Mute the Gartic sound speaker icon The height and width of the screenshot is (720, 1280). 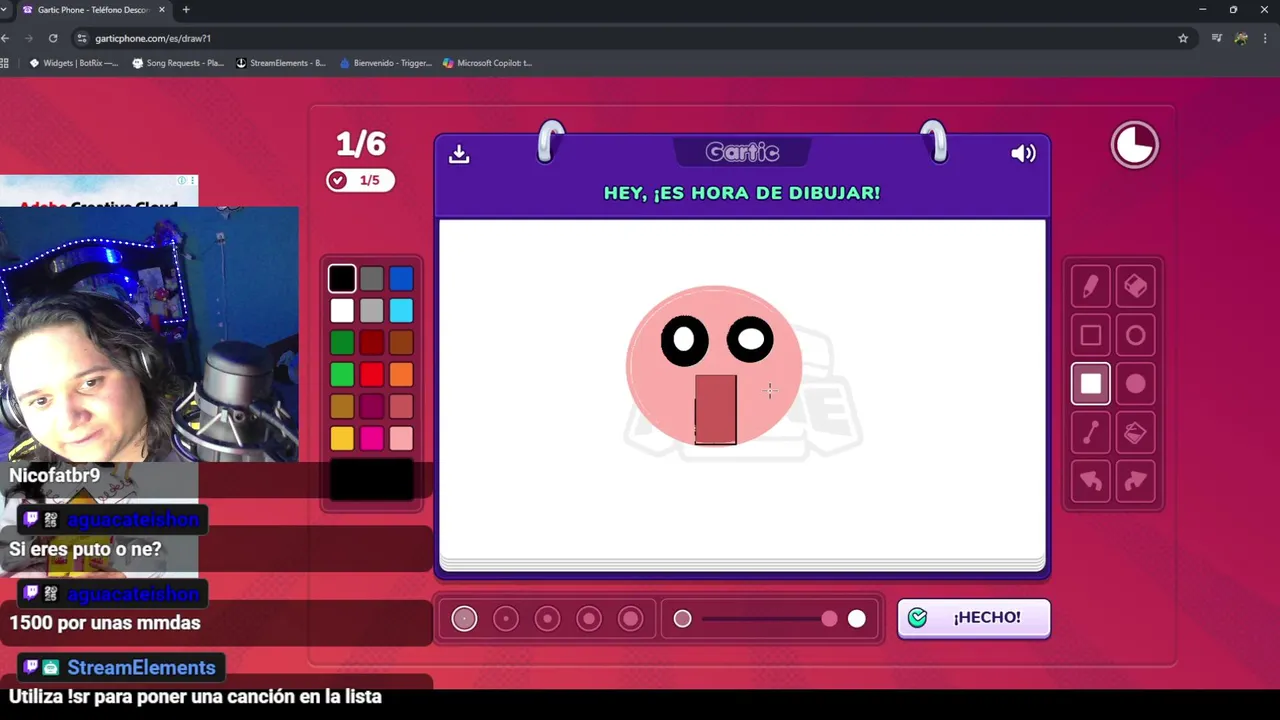click(1023, 153)
